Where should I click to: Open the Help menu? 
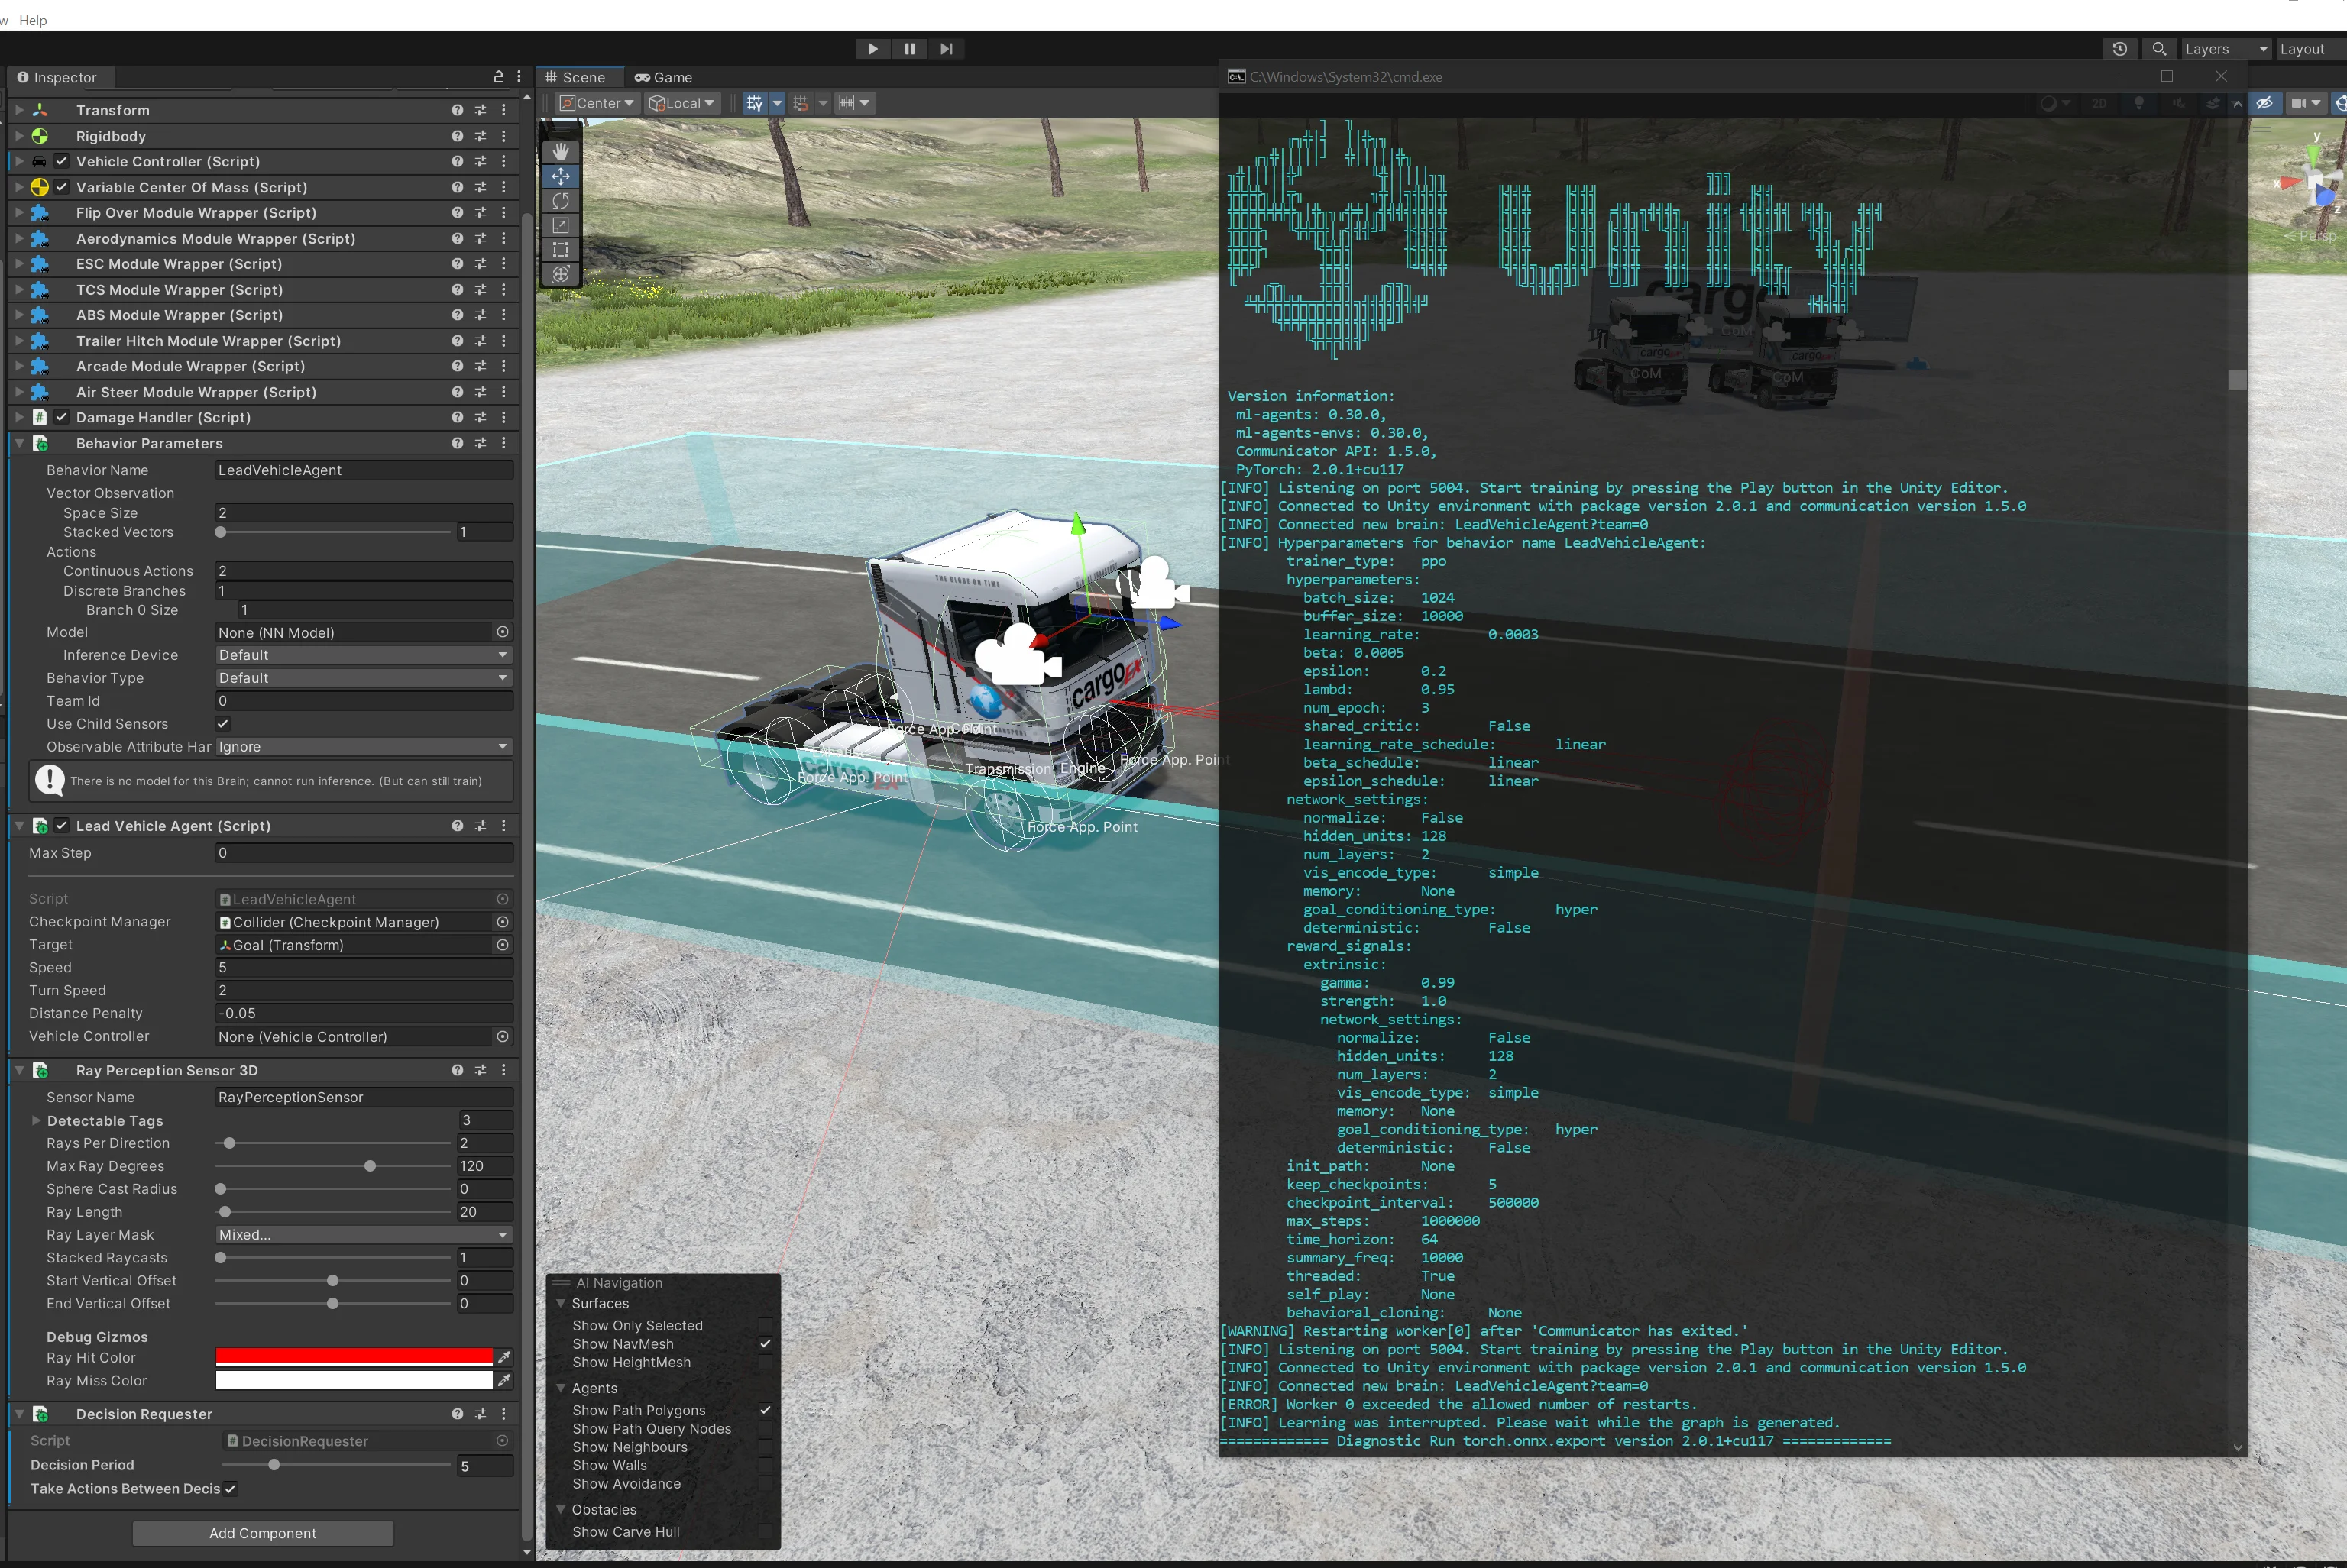tap(33, 20)
